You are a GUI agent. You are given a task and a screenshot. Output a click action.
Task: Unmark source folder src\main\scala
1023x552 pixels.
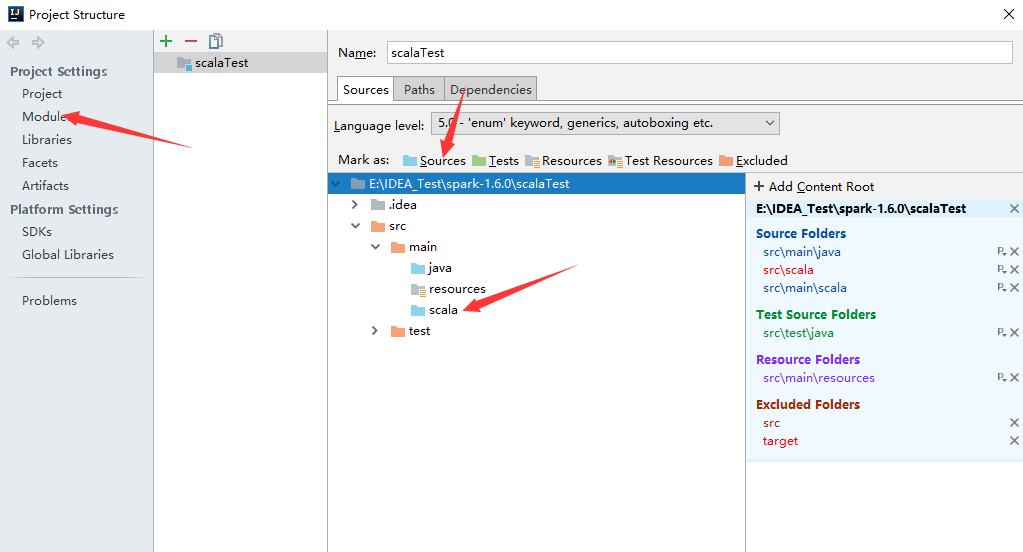pyautogui.click(x=1015, y=287)
